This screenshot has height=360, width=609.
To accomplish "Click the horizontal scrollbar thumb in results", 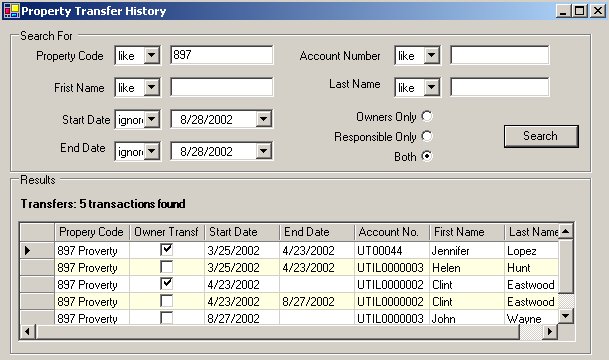I will point(277,332).
